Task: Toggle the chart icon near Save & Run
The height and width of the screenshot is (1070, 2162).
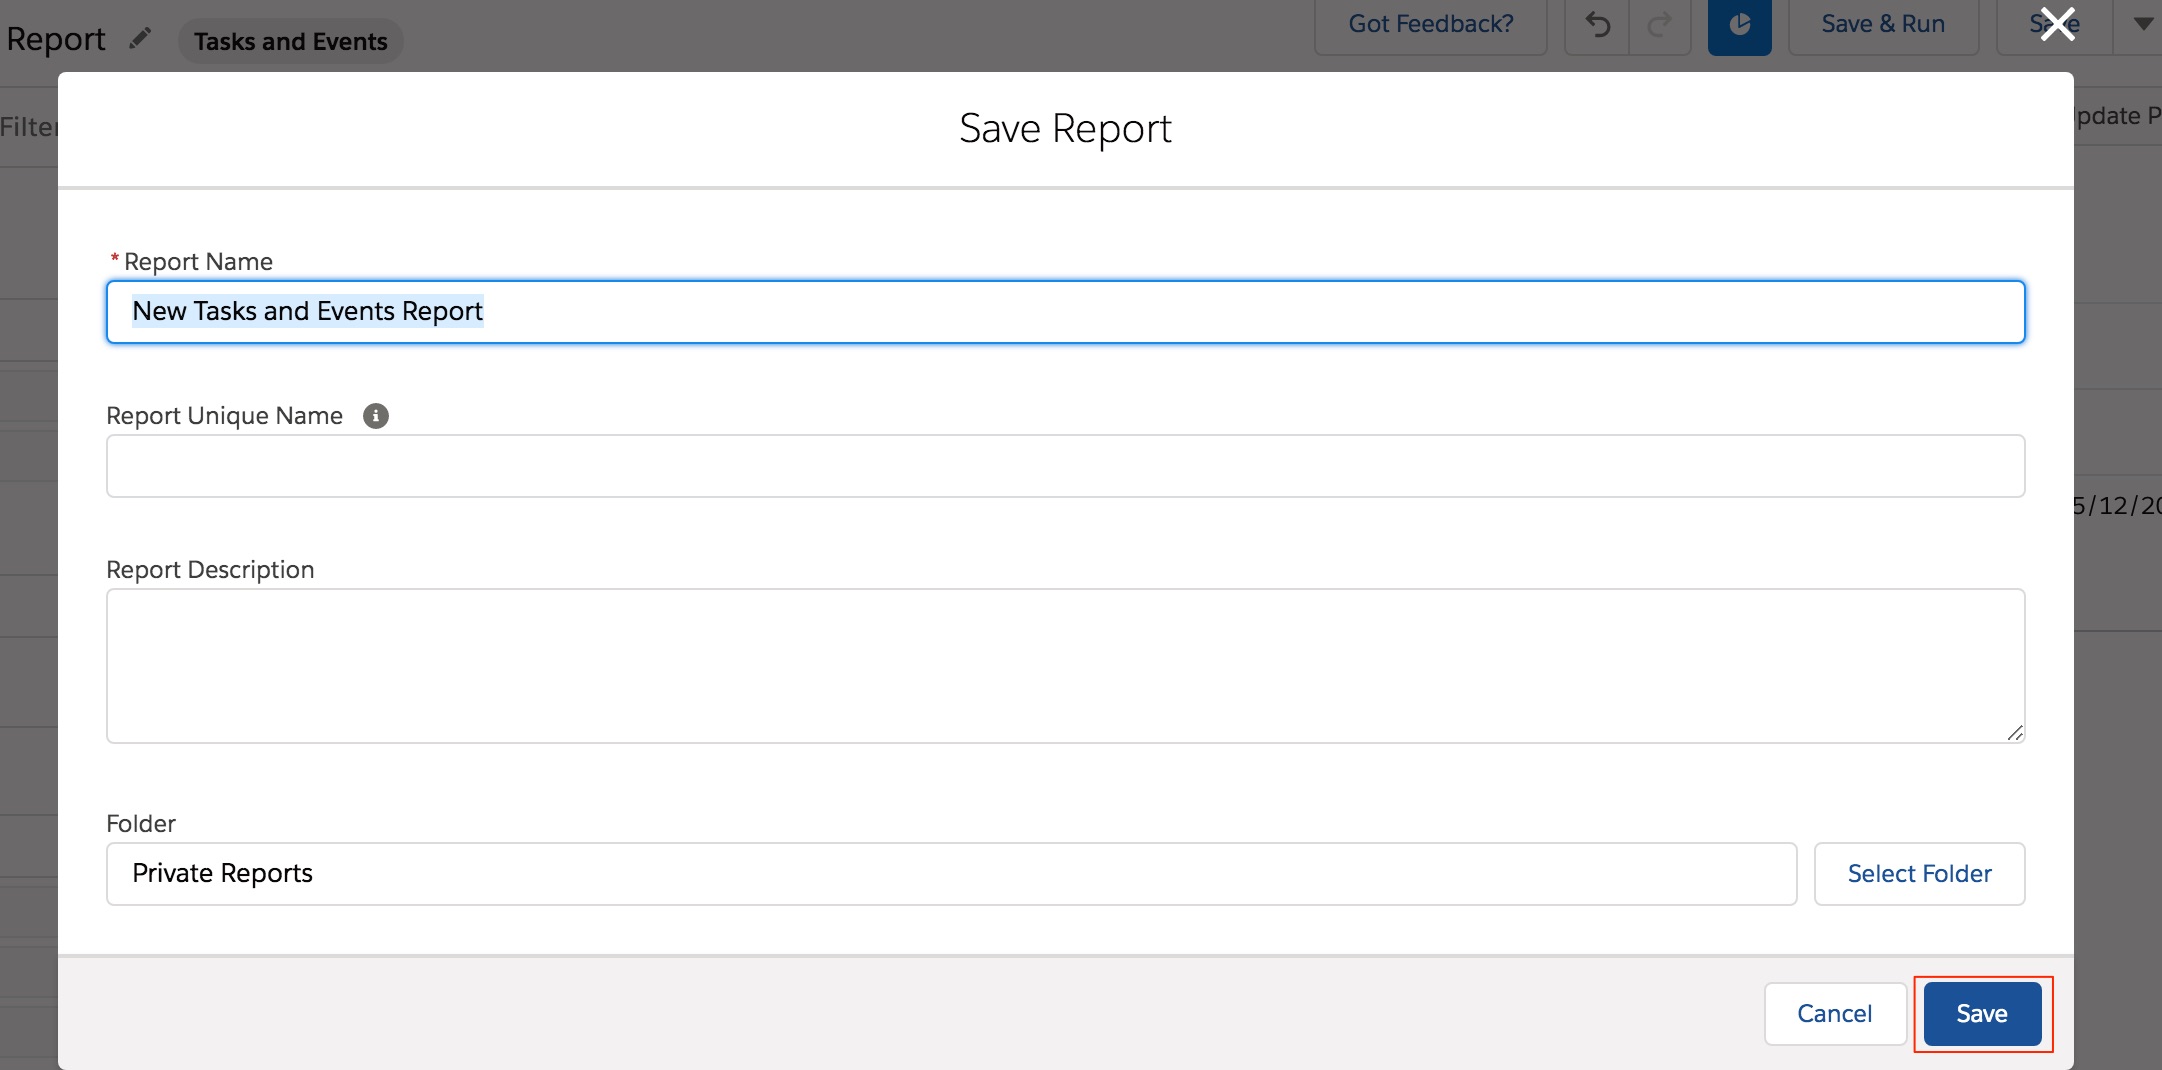Action: (x=1739, y=23)
